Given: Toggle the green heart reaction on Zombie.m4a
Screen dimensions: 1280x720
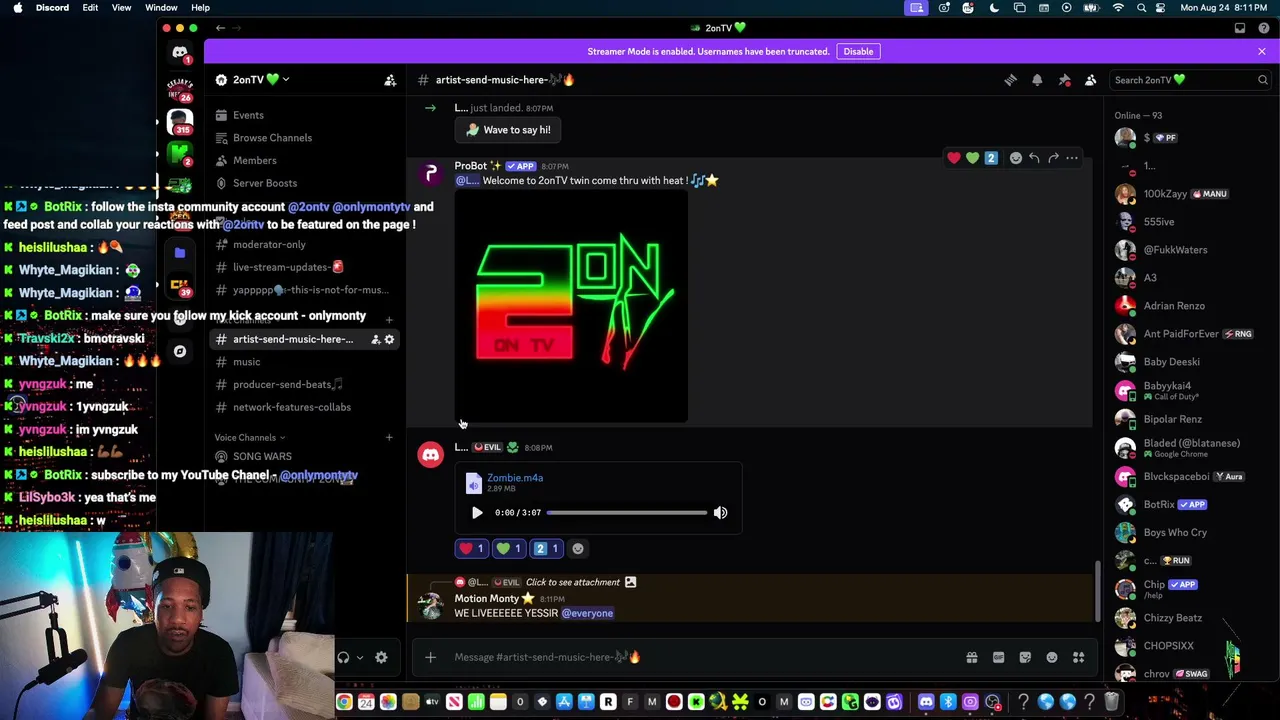Looking at the screenshot, I should [509, 548].
